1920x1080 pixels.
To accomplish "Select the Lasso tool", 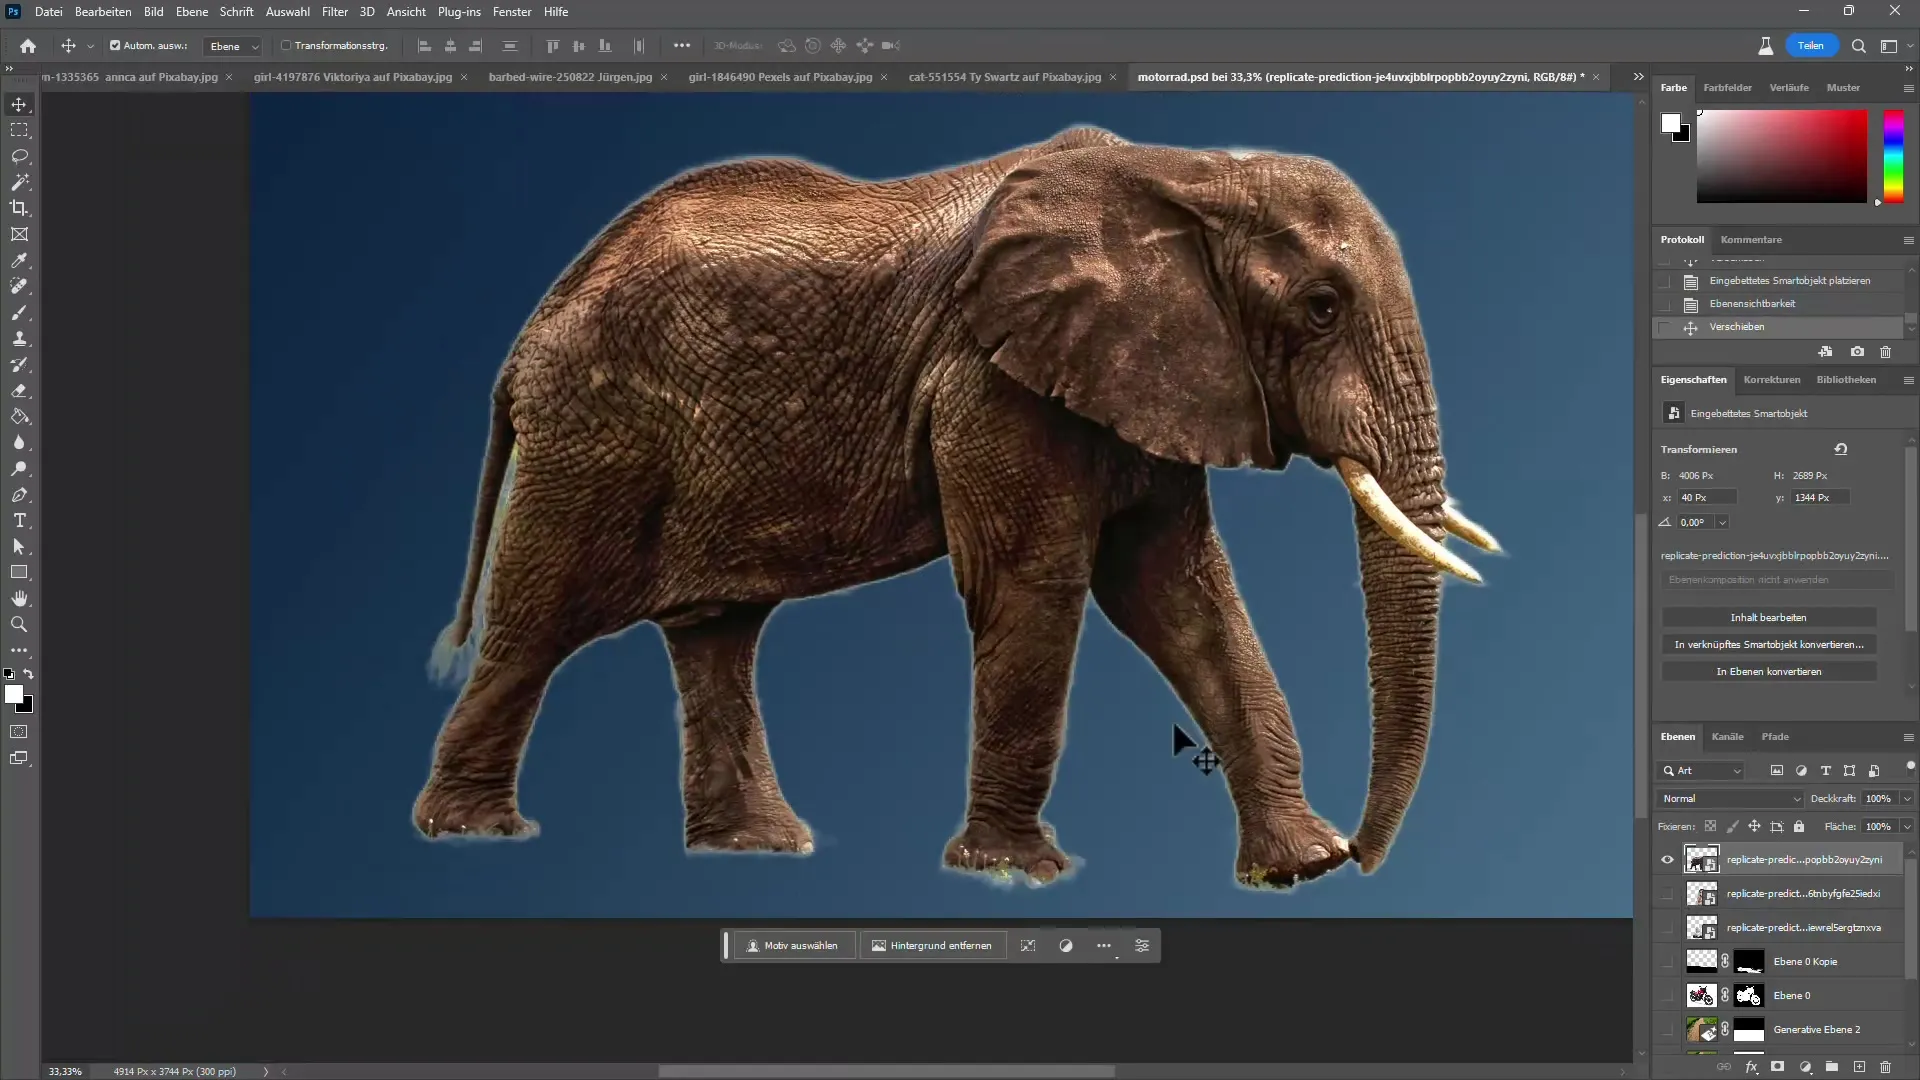I will click(x=19, y=157).
